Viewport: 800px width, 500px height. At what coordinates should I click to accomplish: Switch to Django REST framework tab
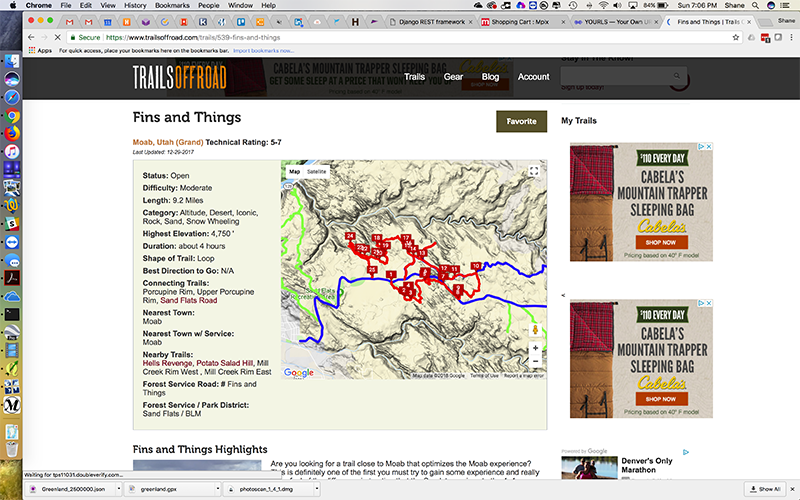click(x=431, y=22)
